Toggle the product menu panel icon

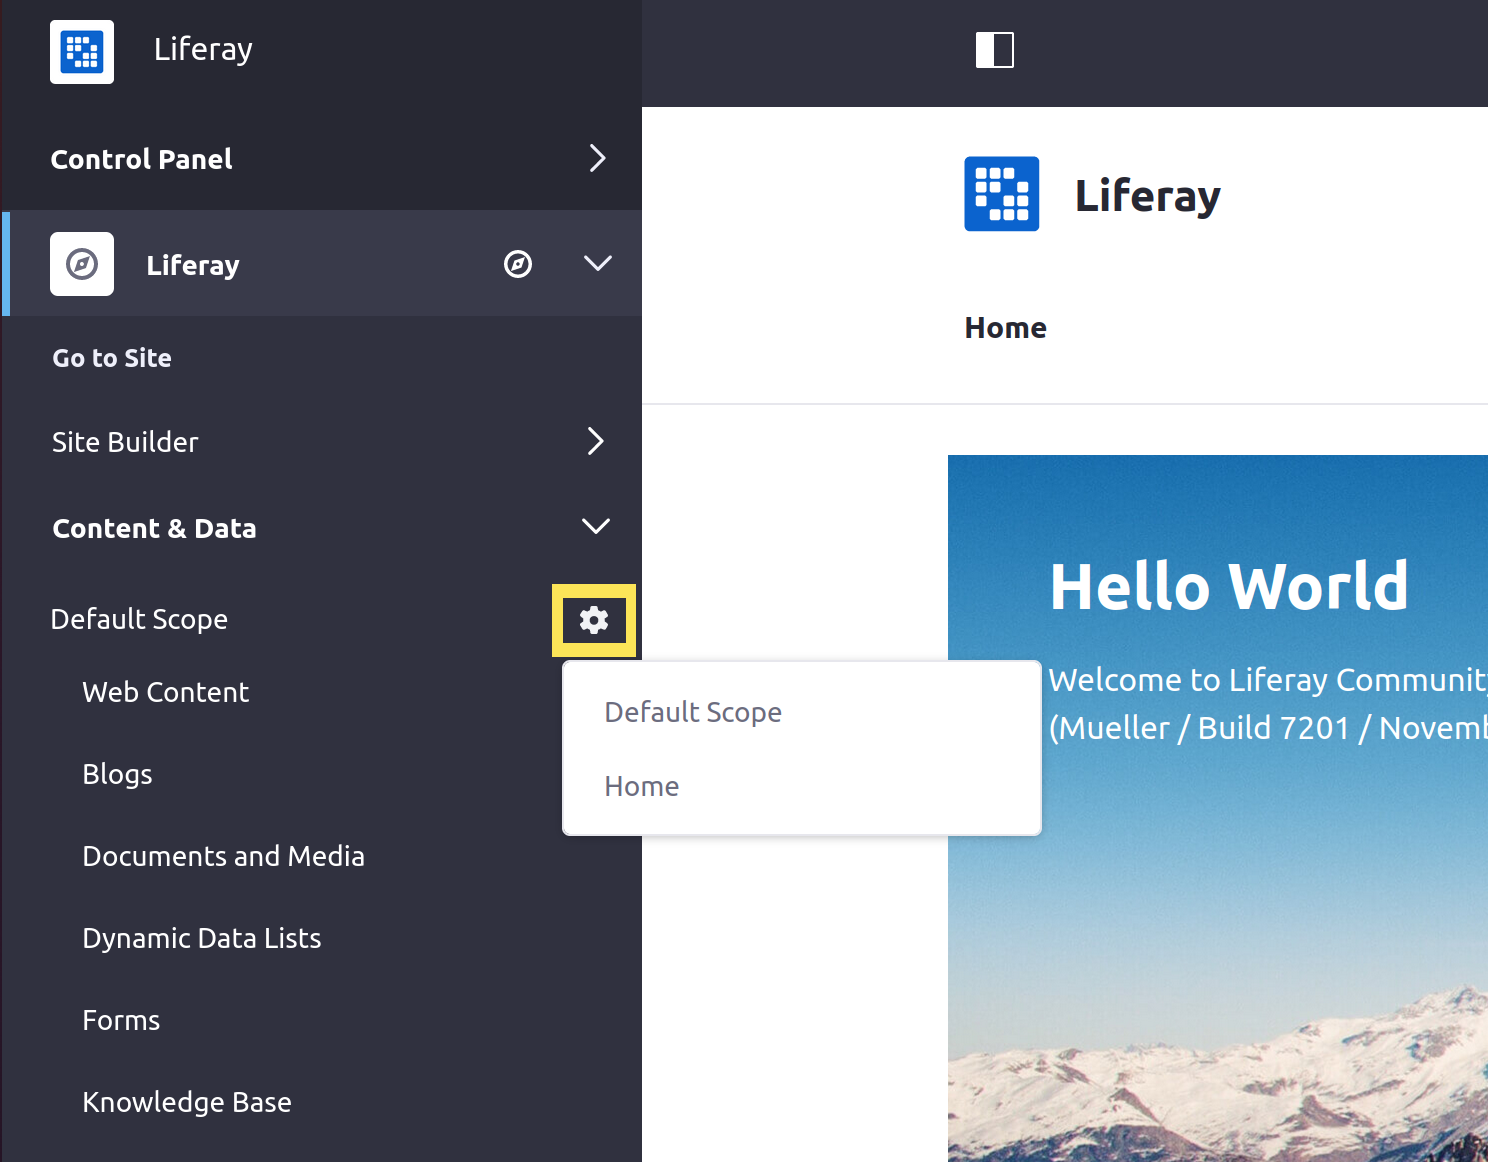994,50
